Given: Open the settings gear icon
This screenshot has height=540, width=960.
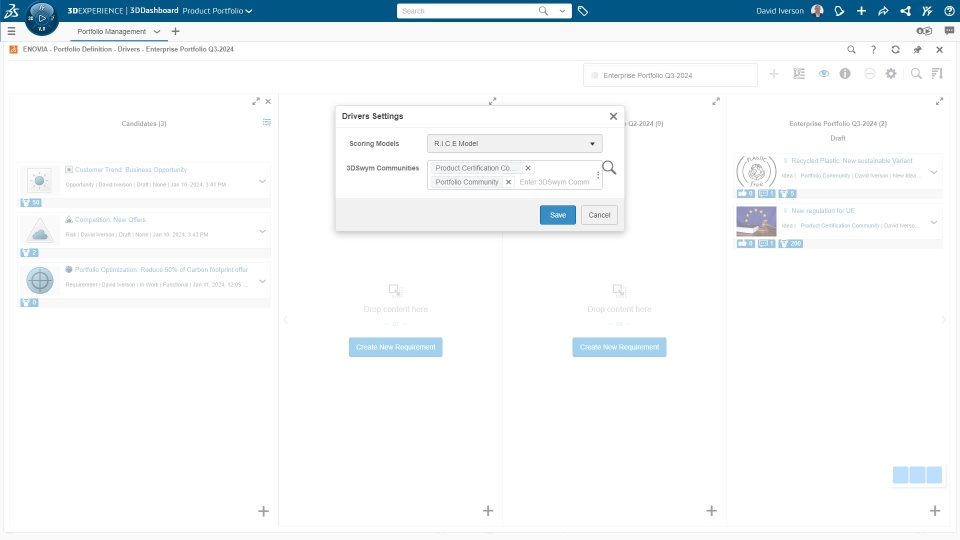Looking at the screenshot, I should 891,73.
